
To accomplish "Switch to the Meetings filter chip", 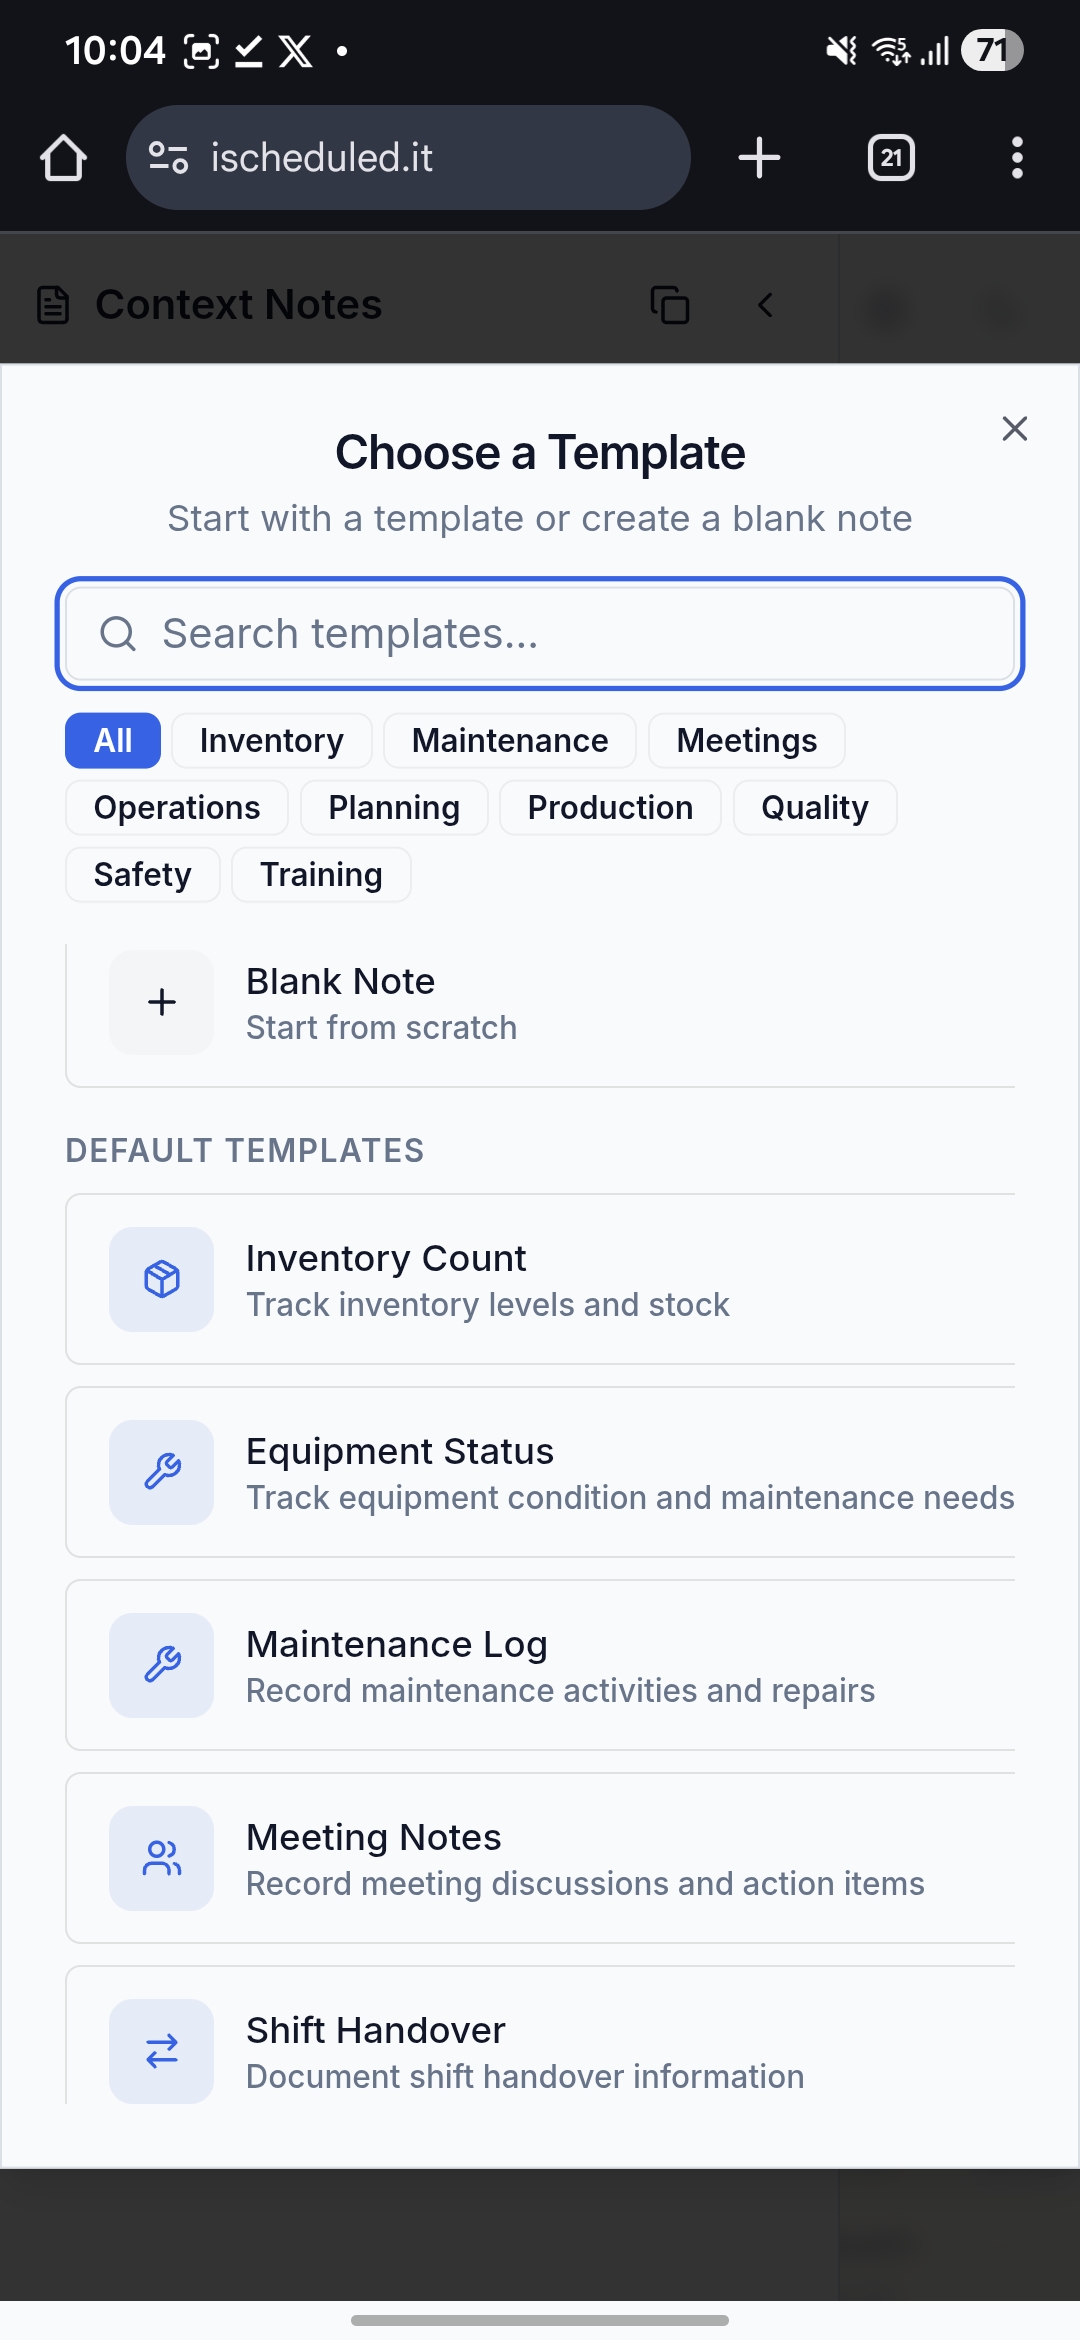I will pyautogui.click(x=746, y=741).
